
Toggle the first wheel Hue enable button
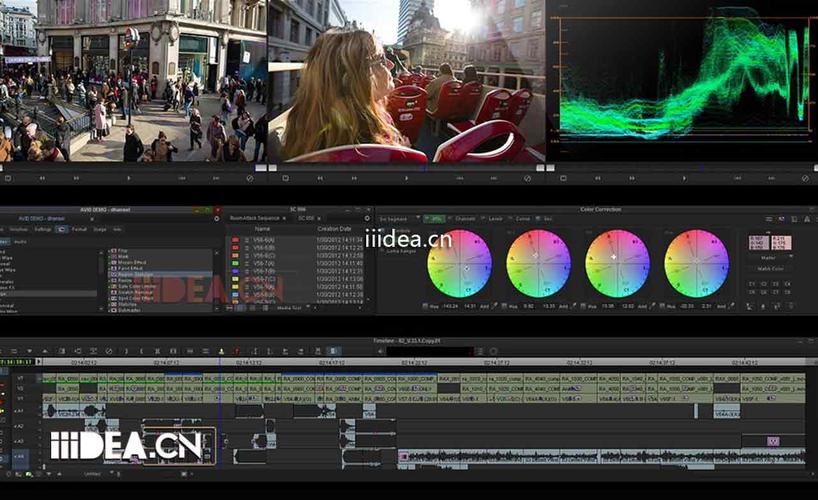(x=425, y=306)
